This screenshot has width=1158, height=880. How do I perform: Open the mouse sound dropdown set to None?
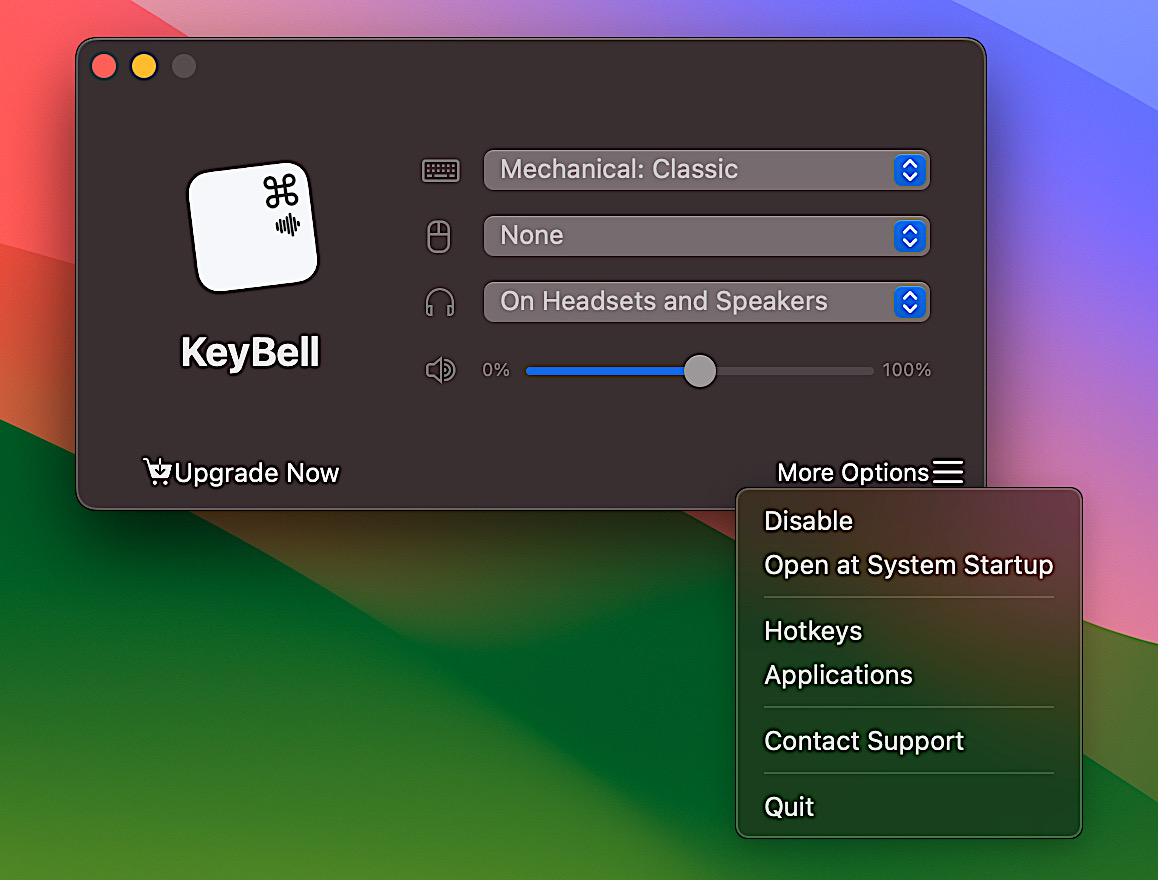[706, 236]
